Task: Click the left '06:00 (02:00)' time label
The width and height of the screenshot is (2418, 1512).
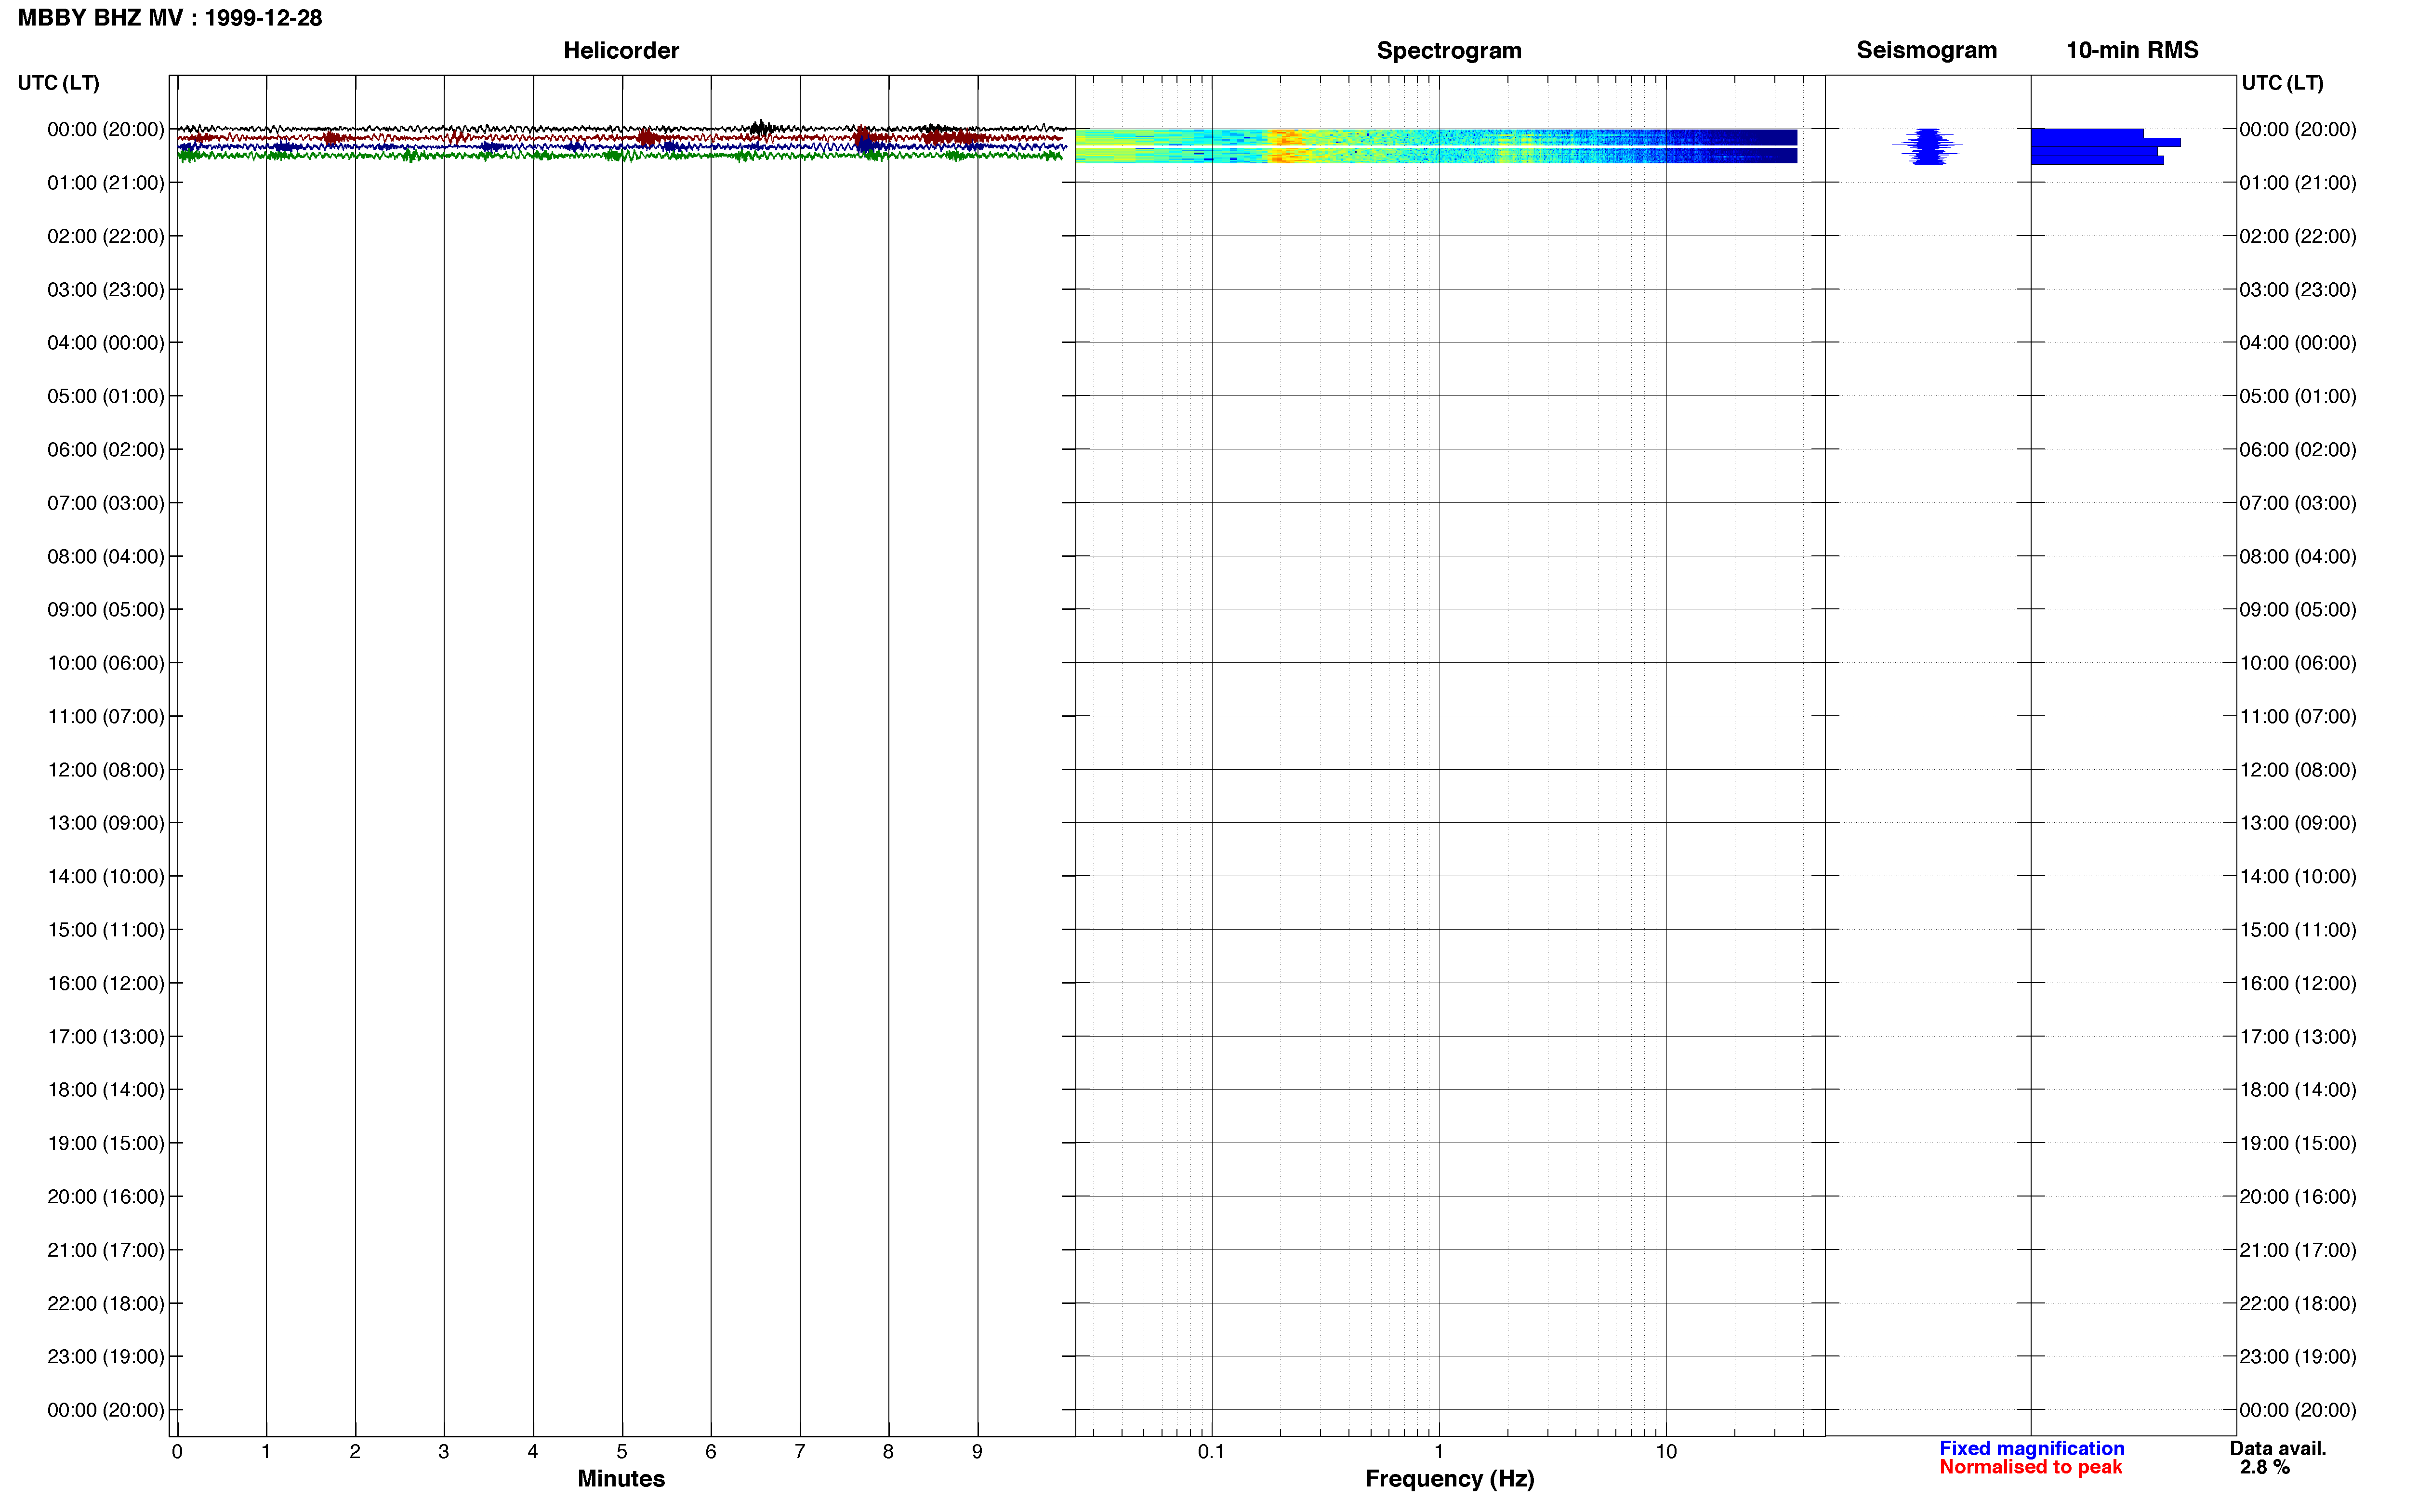Action: click(x=106, y=450)
